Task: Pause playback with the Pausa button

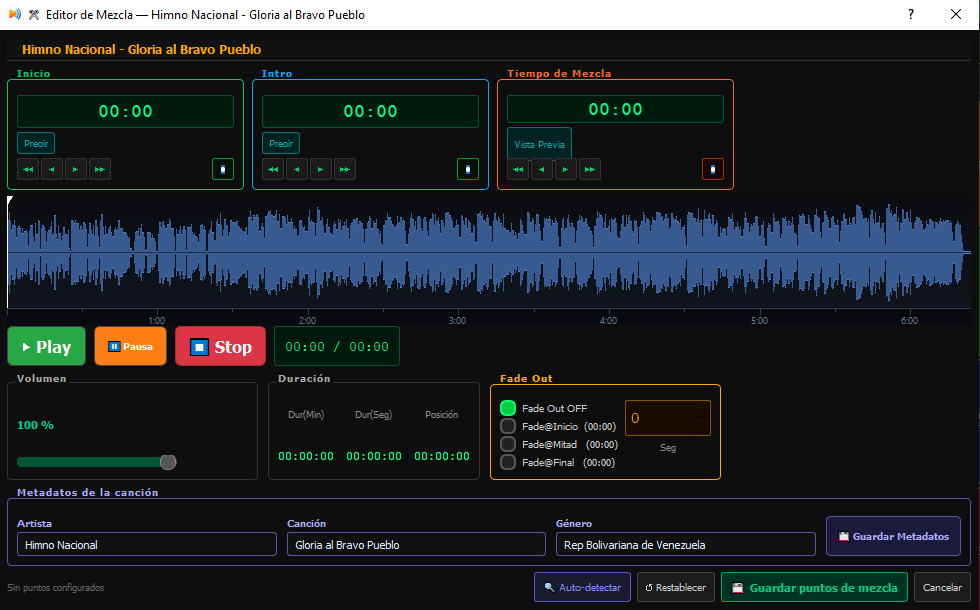Action: [131, 346]
